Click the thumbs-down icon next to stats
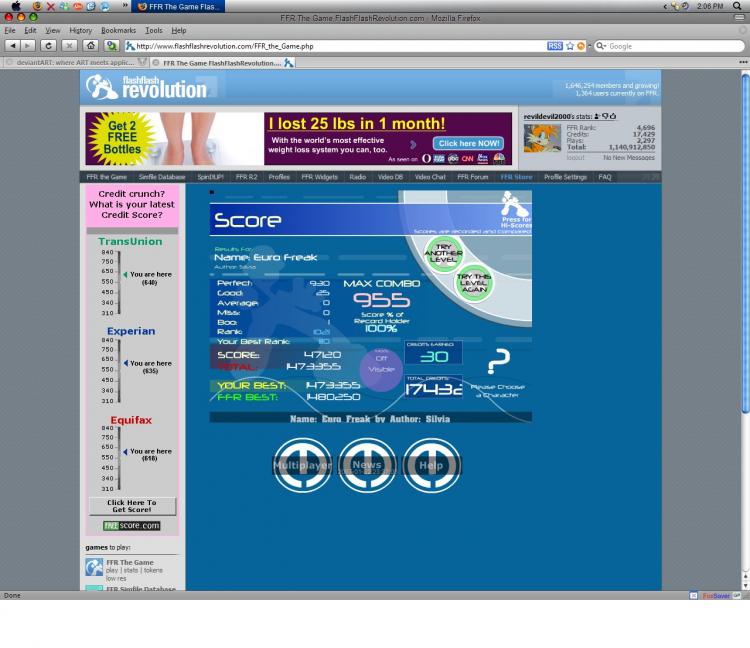This screenshot has height=648, width=750. click(605, 116)
